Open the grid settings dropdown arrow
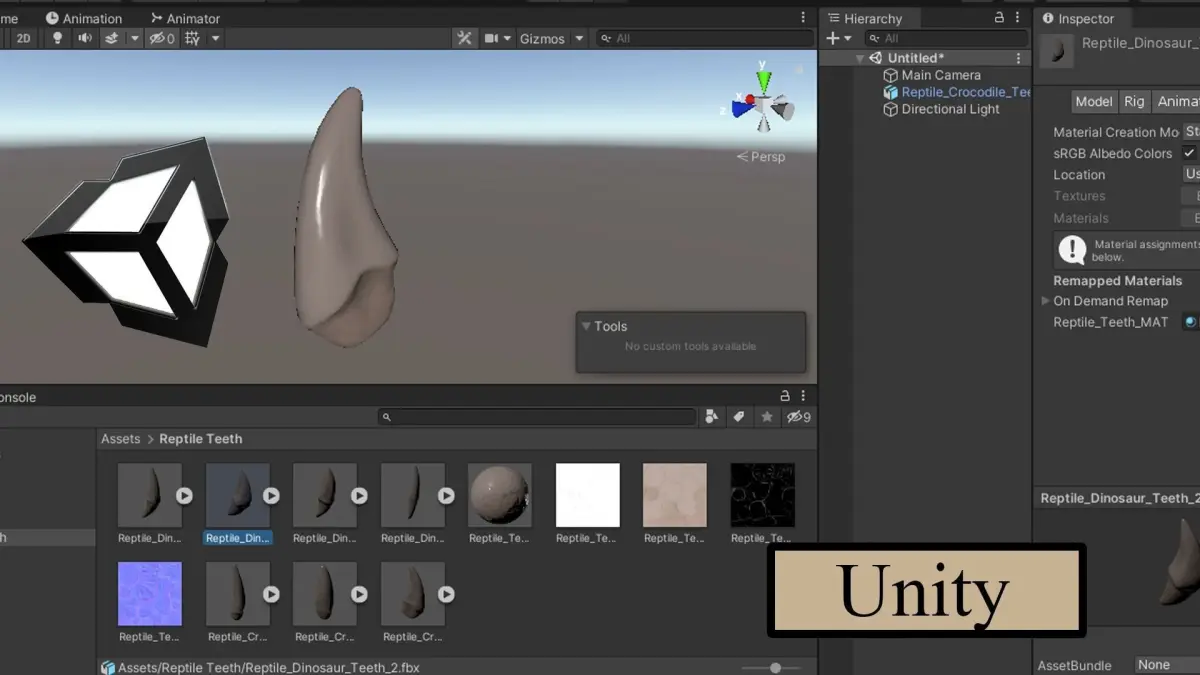 click(215, 38)
